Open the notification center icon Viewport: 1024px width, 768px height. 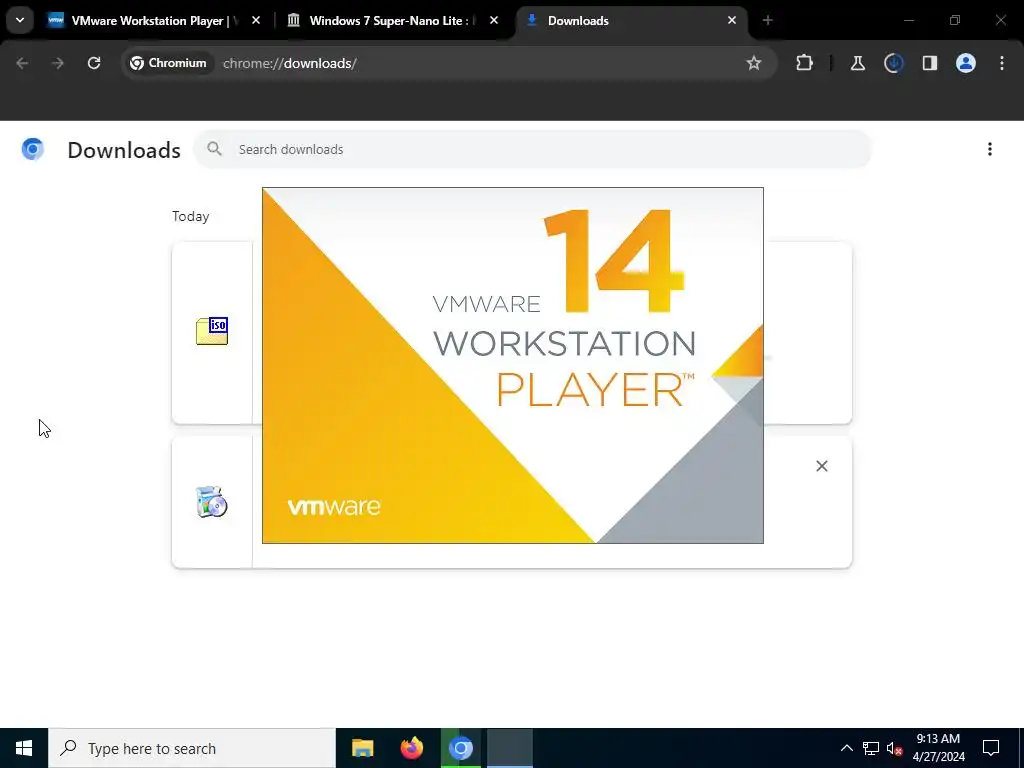pyautogui.click(x=991, y=748)
